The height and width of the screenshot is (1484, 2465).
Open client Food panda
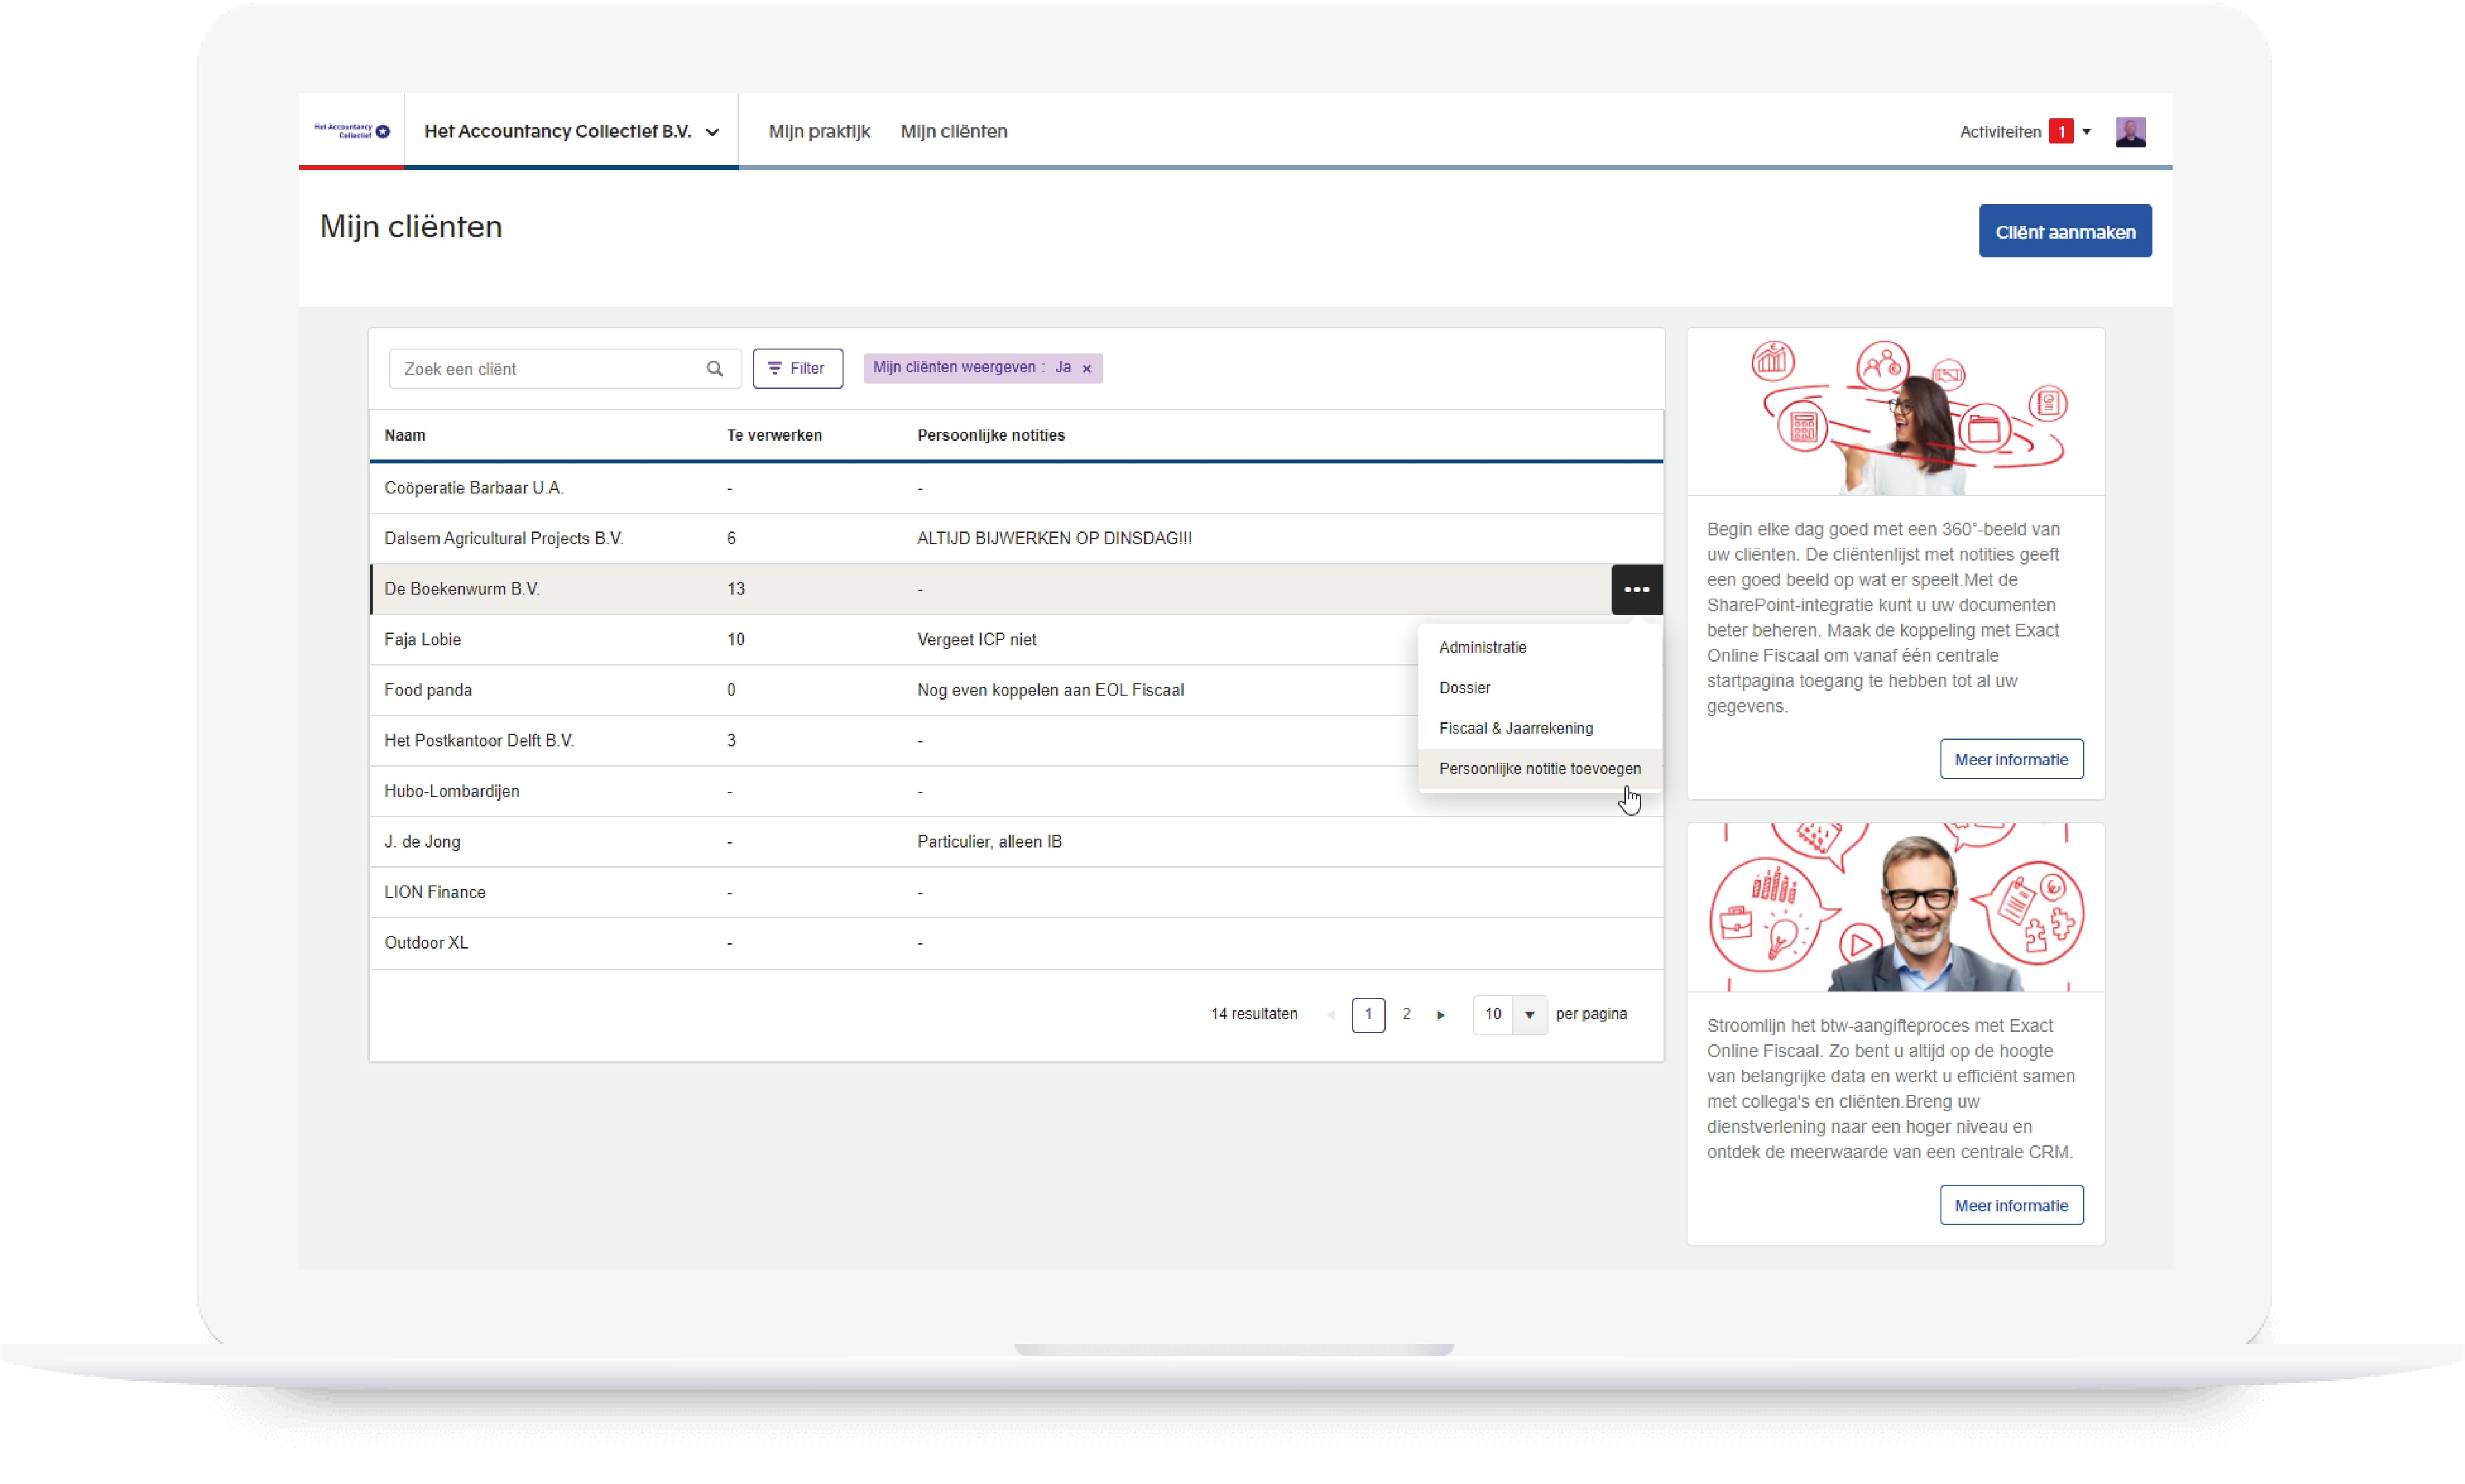point(428,690)
